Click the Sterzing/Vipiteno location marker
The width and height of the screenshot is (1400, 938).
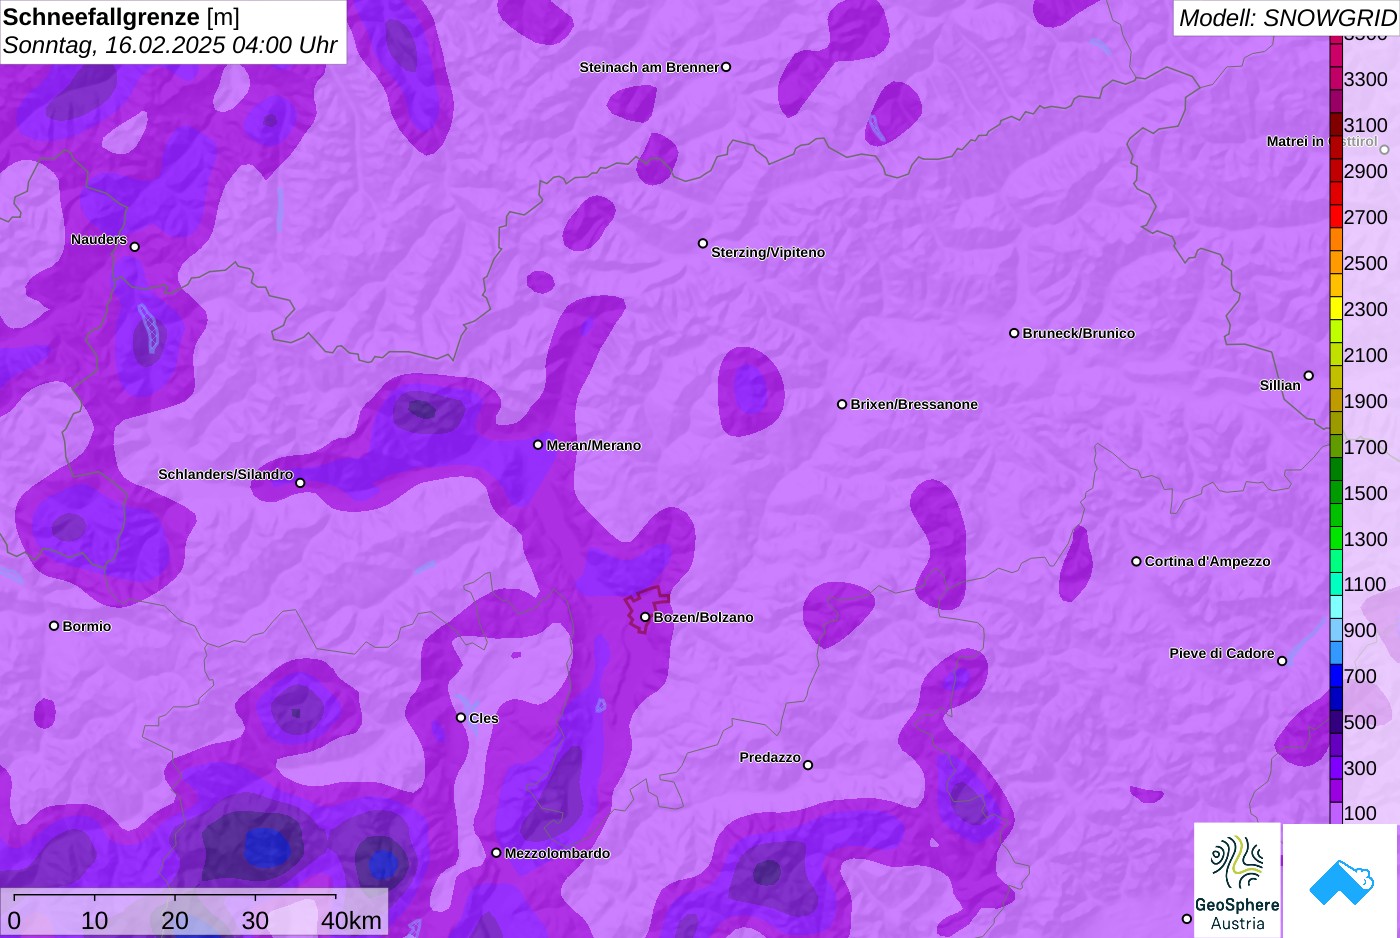[x=703, y=243]
